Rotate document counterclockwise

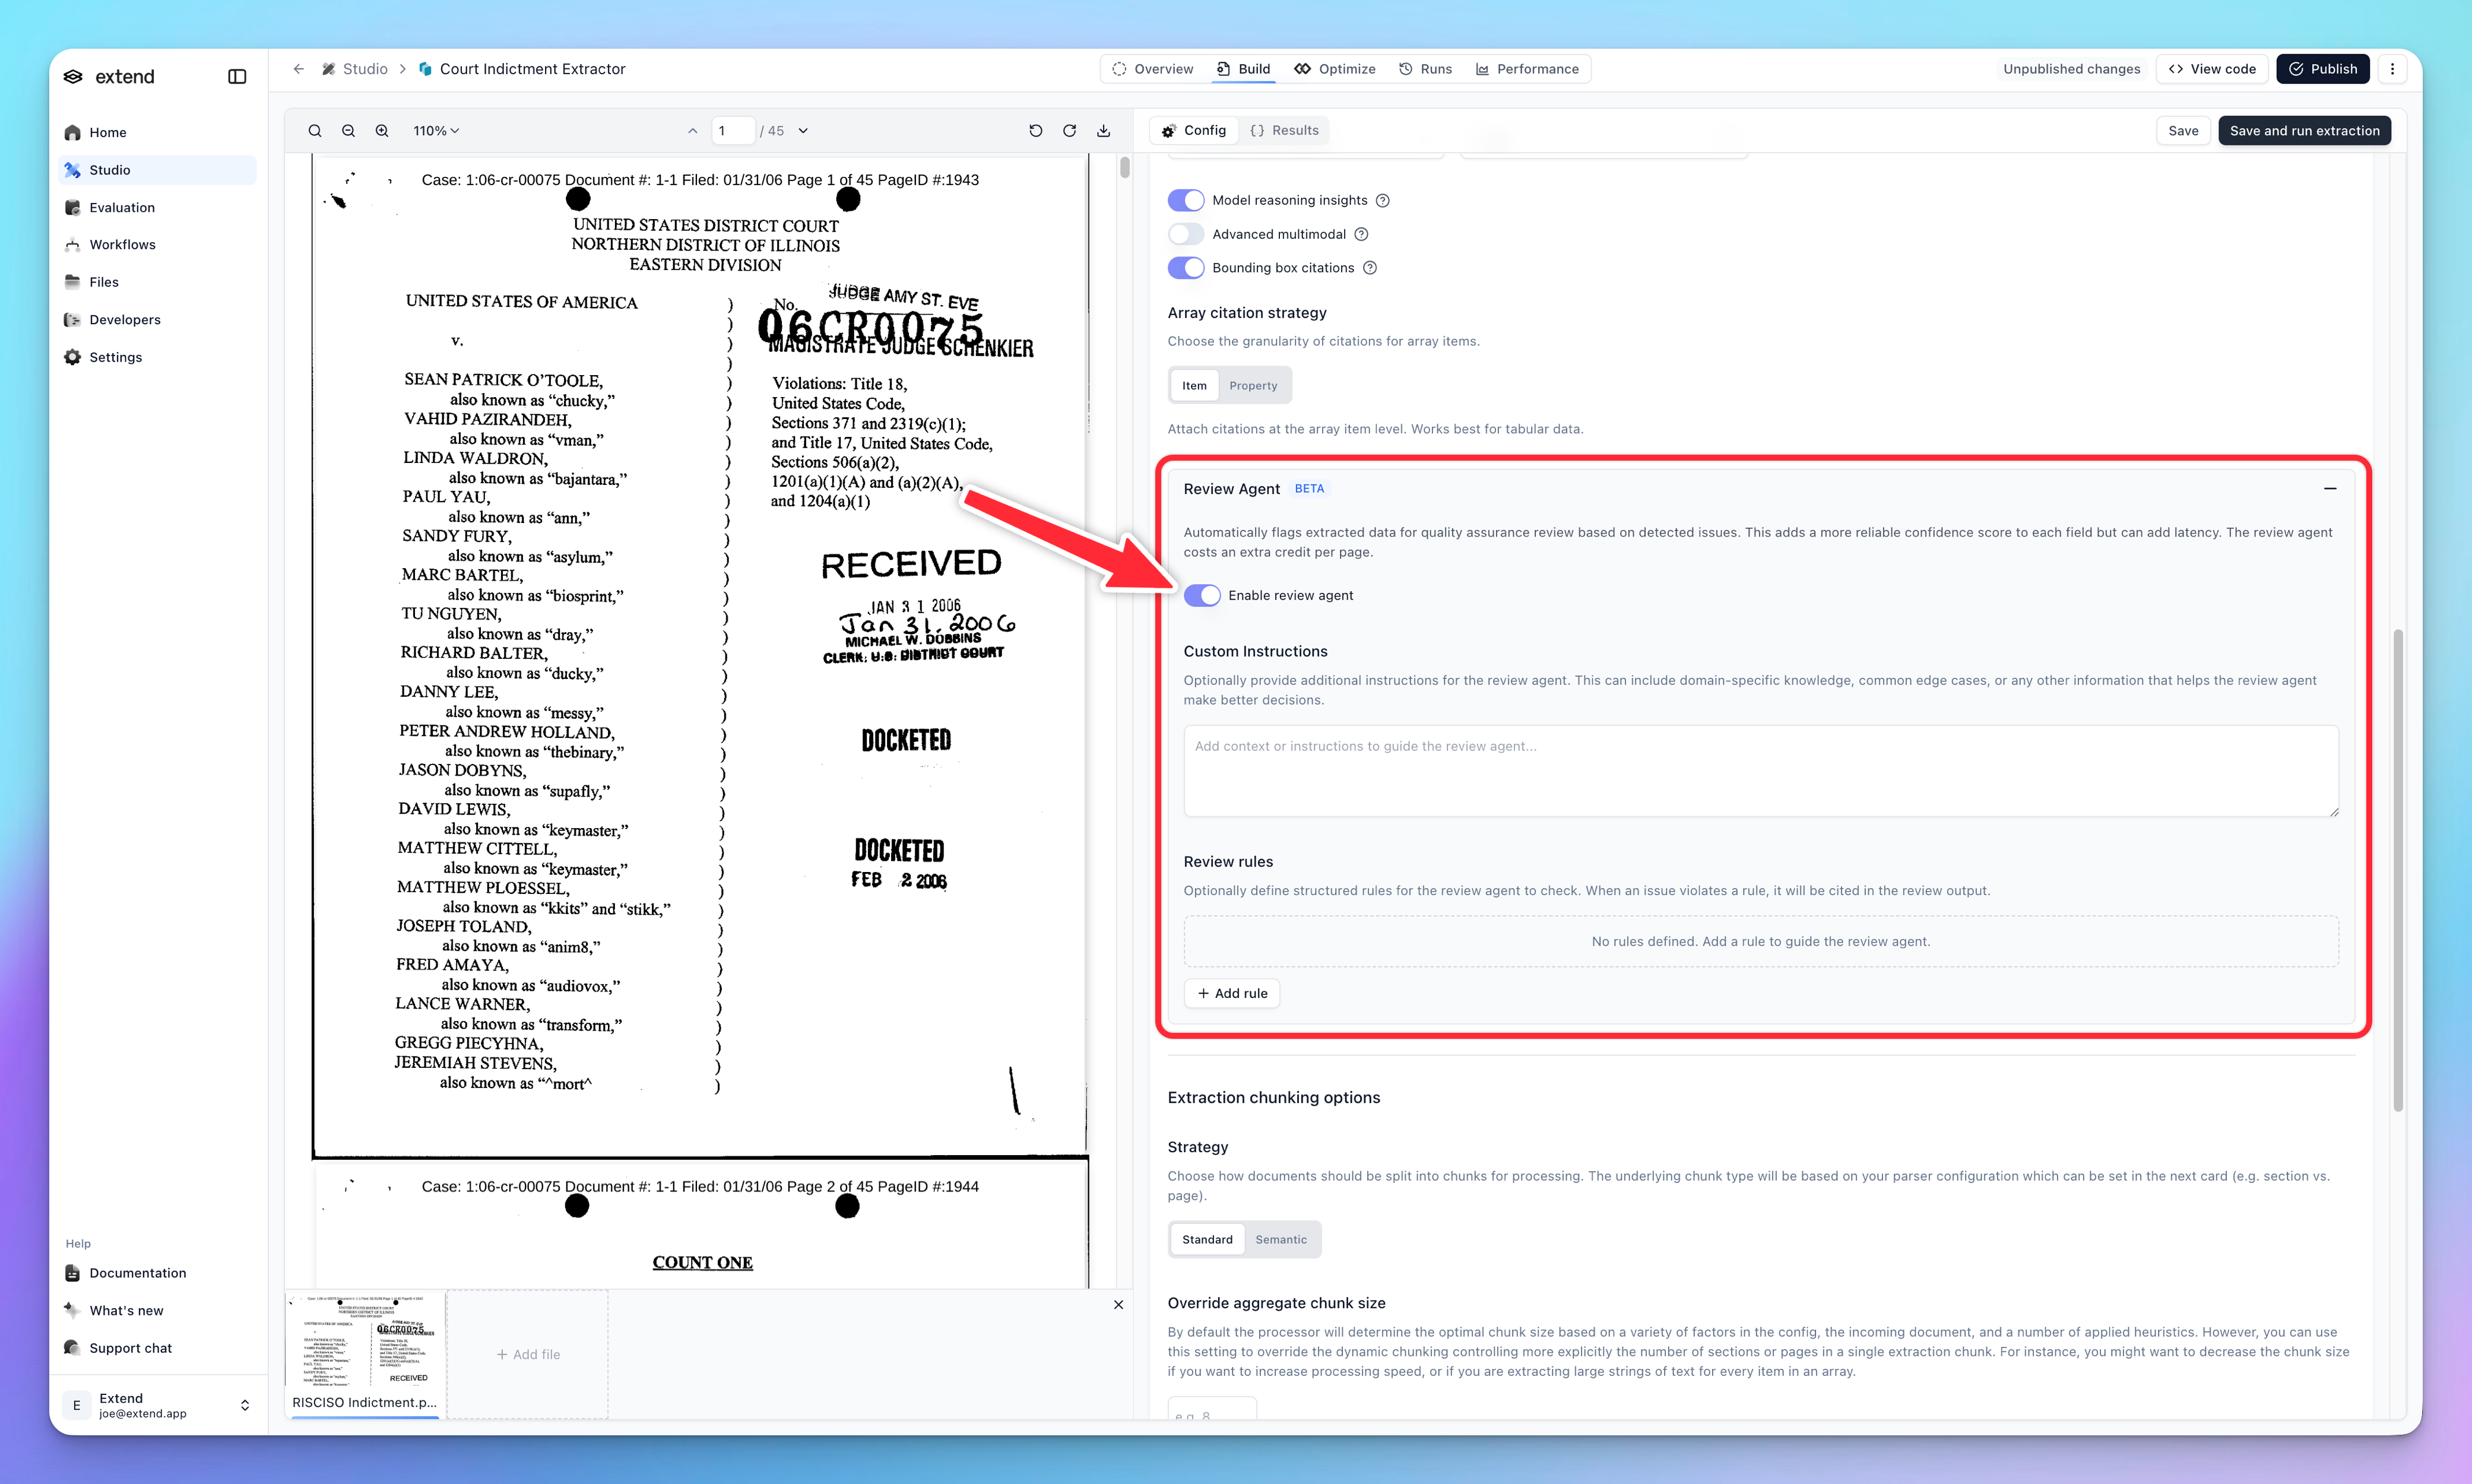(x=1035, y=131)
